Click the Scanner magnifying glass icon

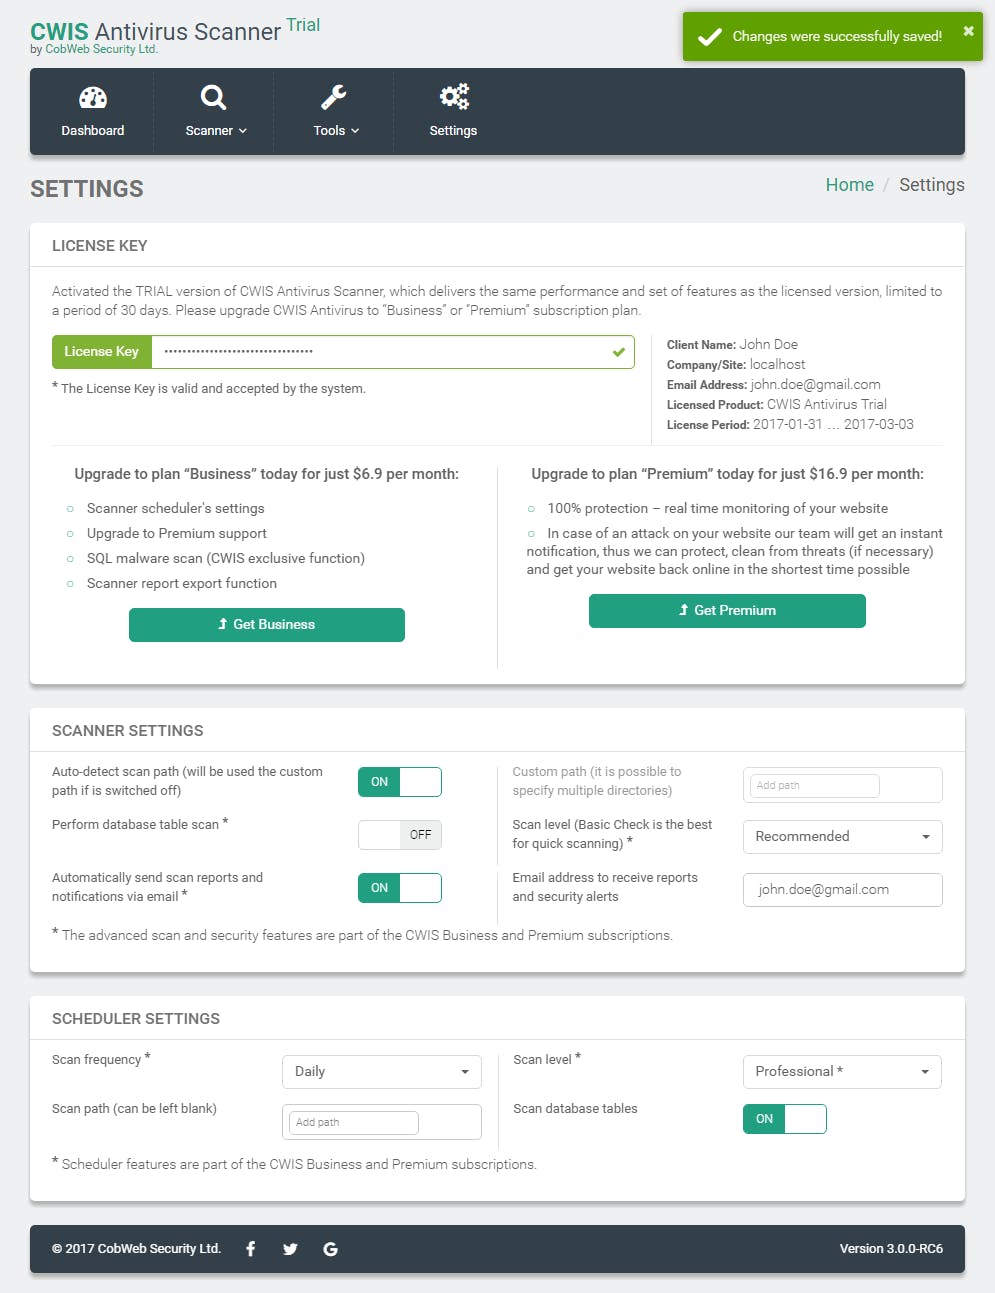point(213,97)
